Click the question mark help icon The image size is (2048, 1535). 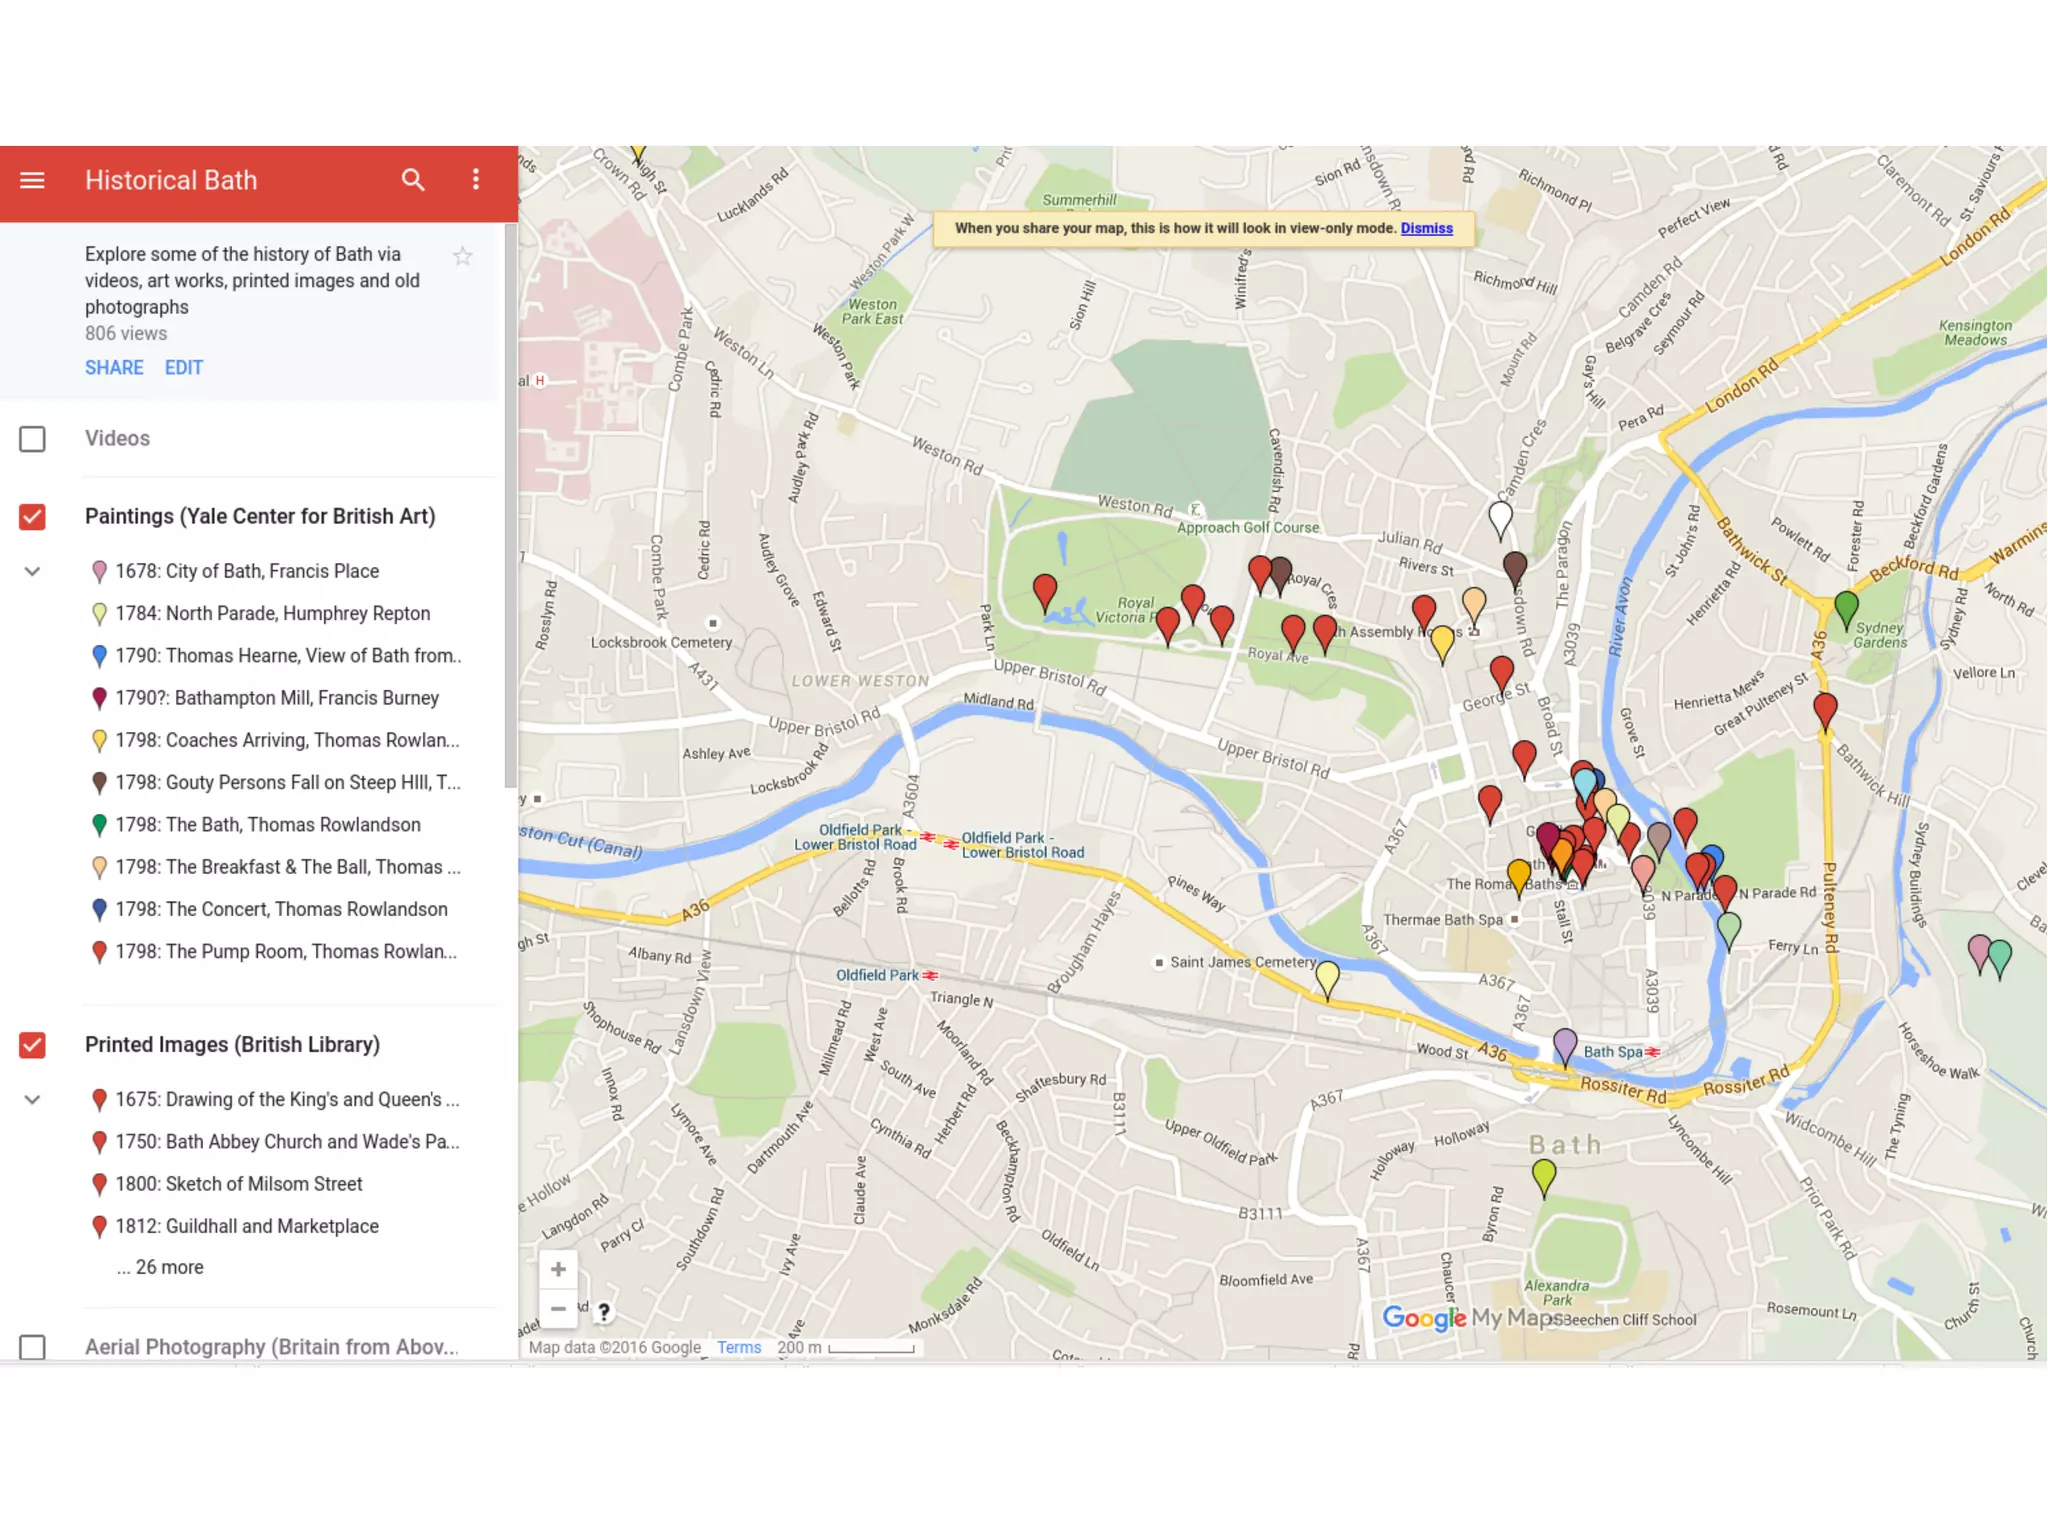tap(604, 1311)
